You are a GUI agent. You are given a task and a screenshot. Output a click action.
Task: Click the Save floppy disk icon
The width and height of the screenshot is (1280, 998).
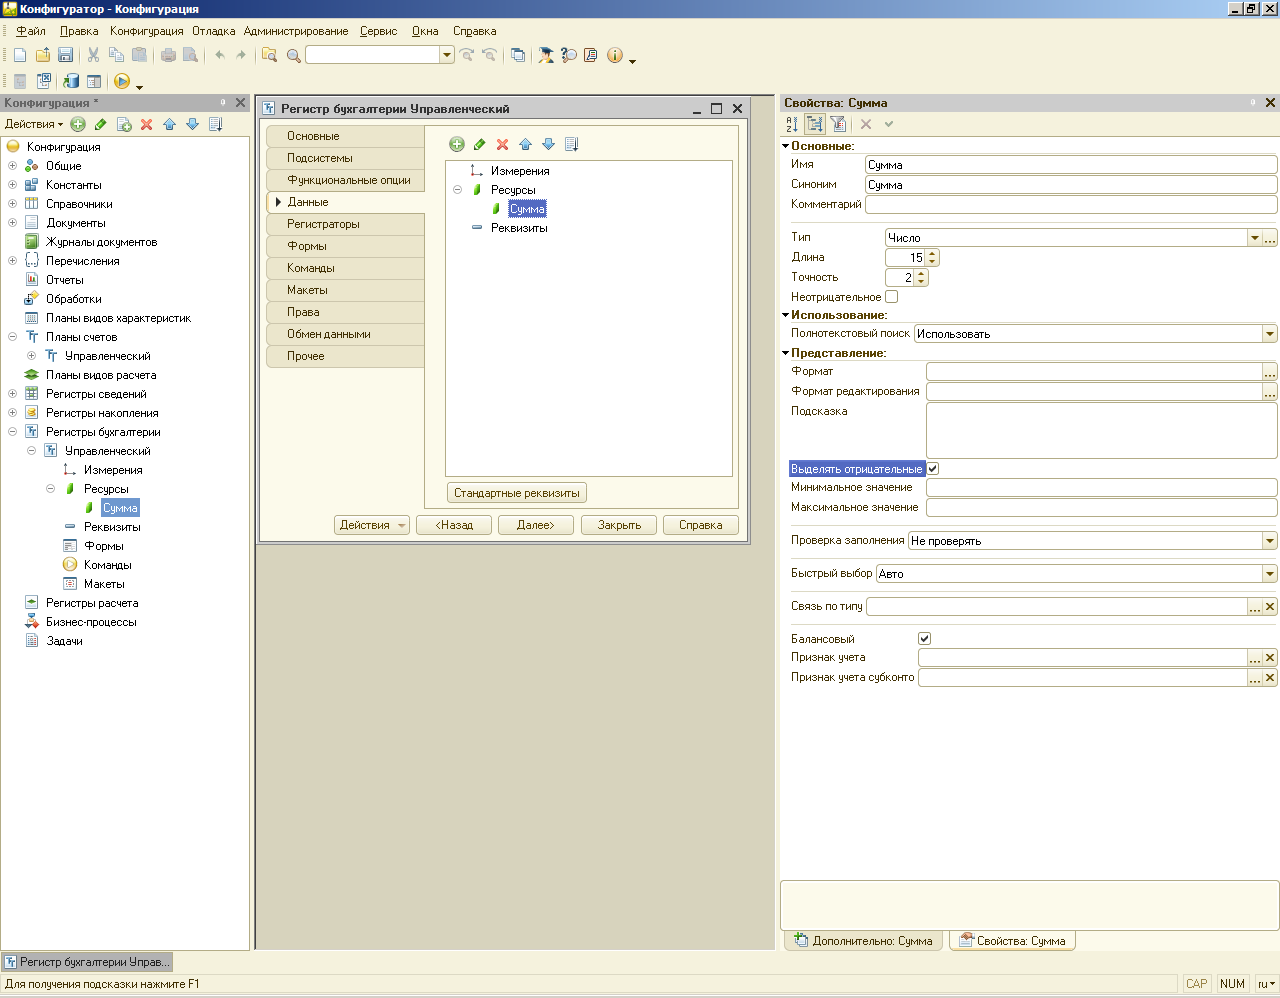(x=66, y=55)
